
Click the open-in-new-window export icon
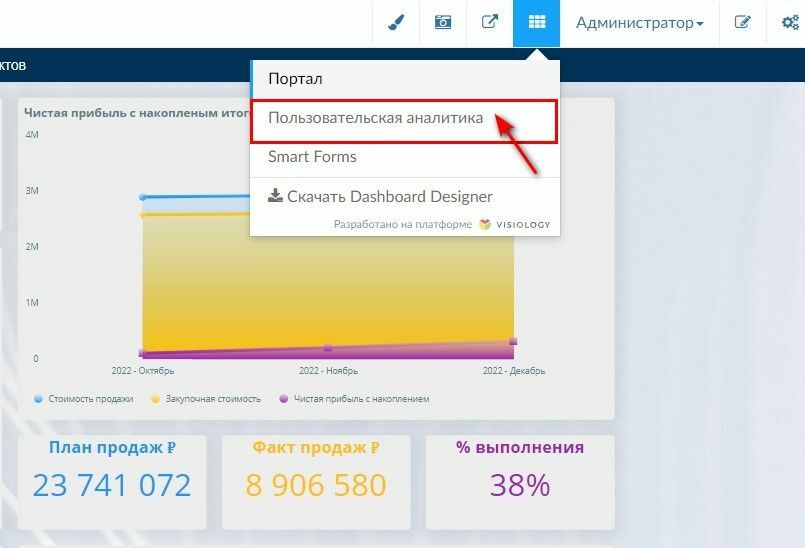point(490,22)
